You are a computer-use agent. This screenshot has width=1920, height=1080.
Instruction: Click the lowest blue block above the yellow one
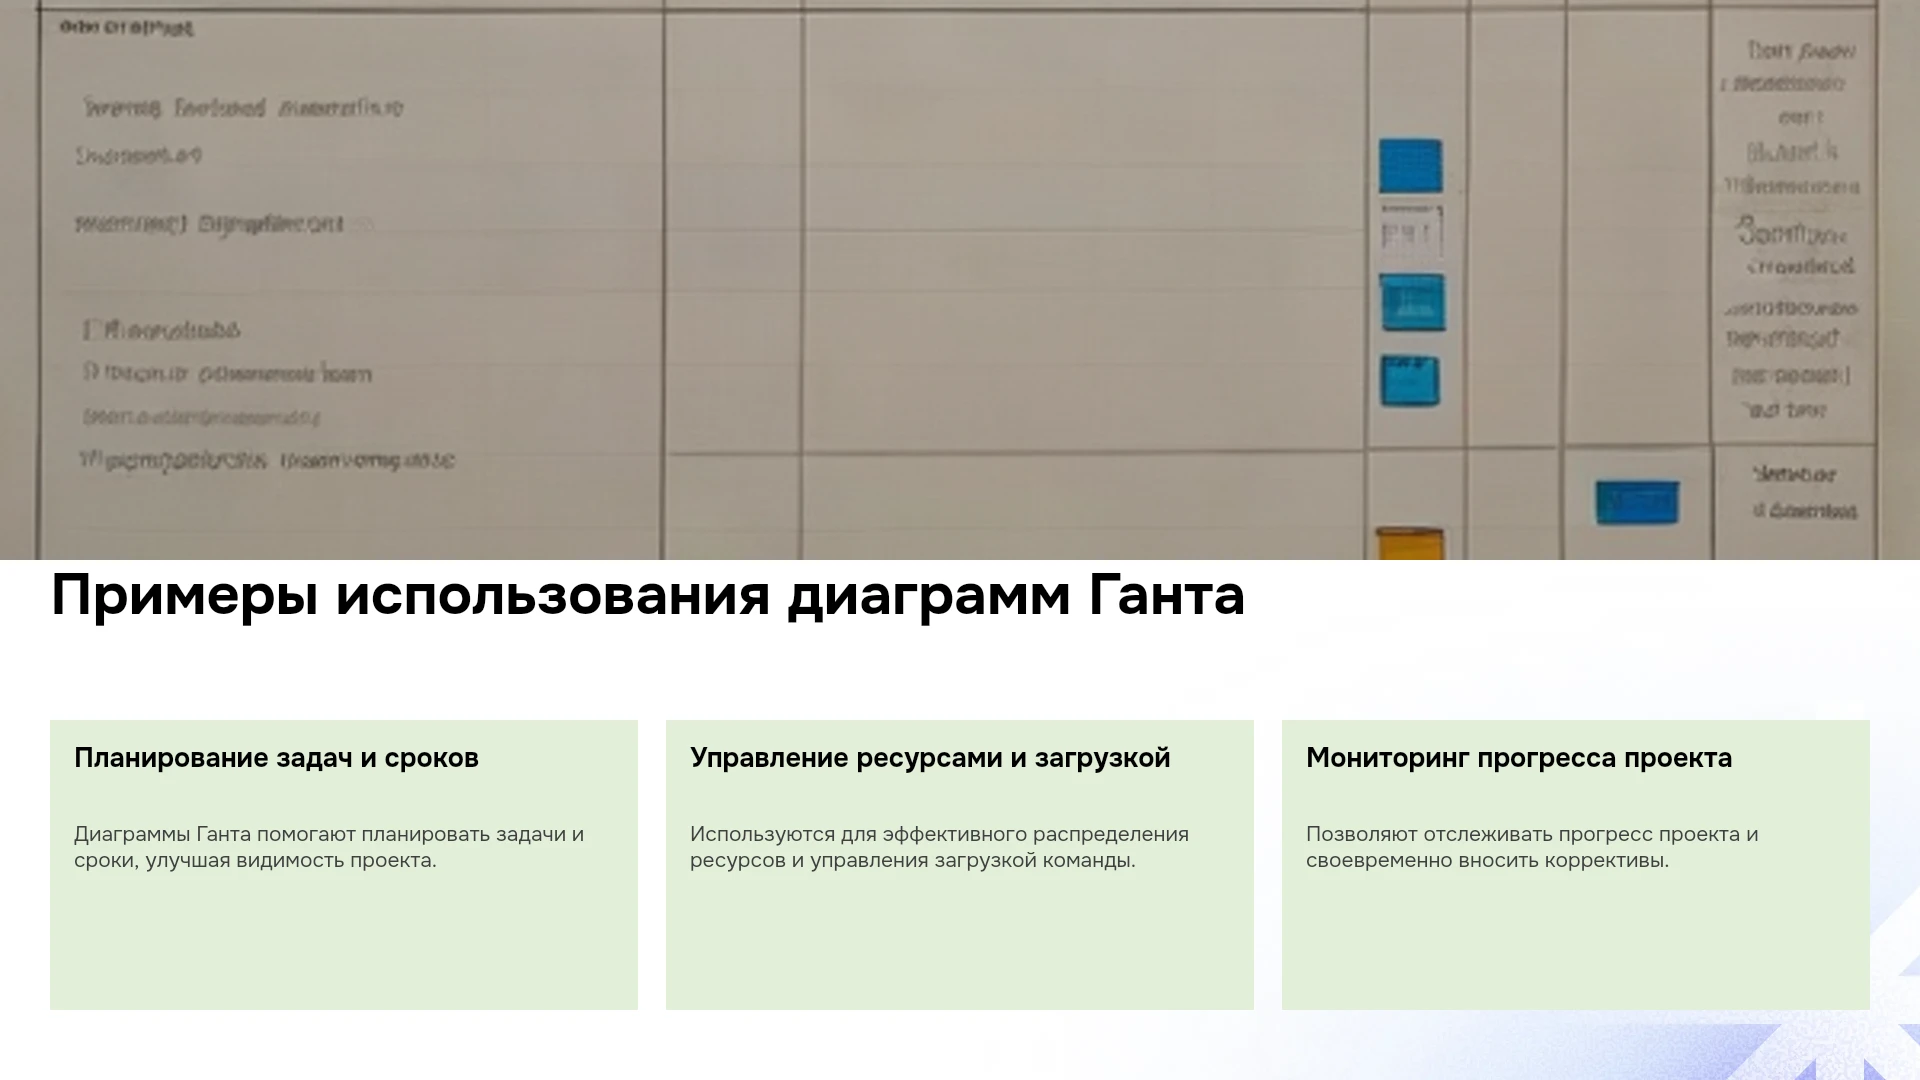tap(1410, 381)
